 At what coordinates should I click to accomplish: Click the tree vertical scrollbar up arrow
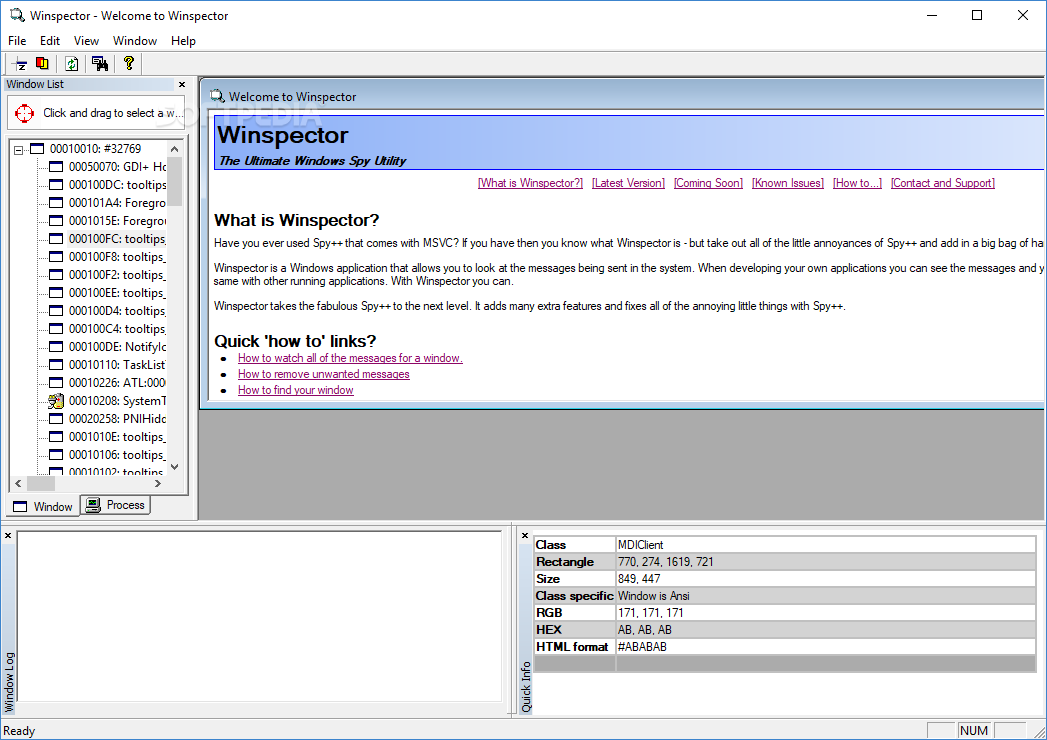click(175, 149)
